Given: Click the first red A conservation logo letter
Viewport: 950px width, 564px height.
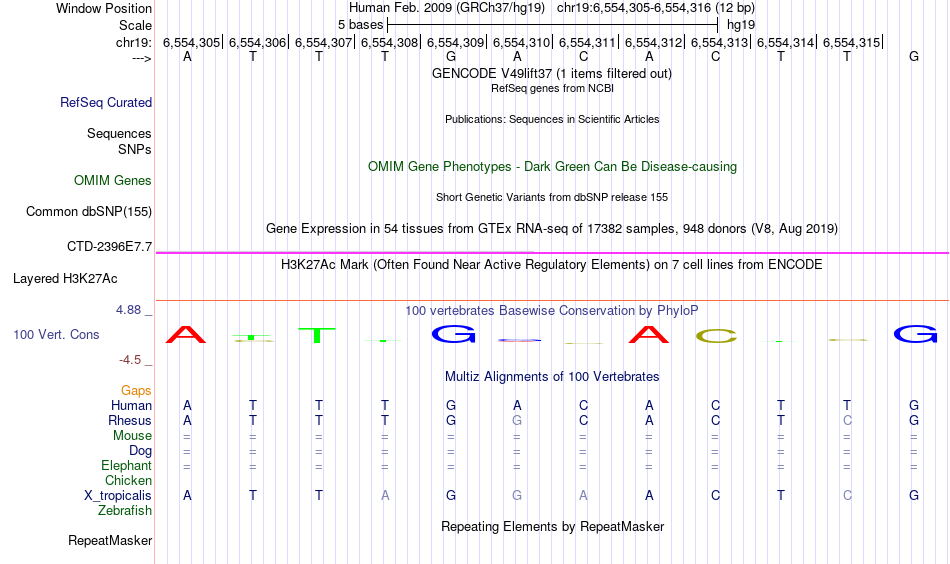Looking at the screenshot, I should 186,334.
